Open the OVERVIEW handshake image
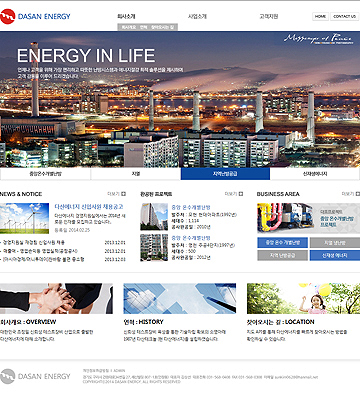This screenshot has width=360, height=393. 56,298
